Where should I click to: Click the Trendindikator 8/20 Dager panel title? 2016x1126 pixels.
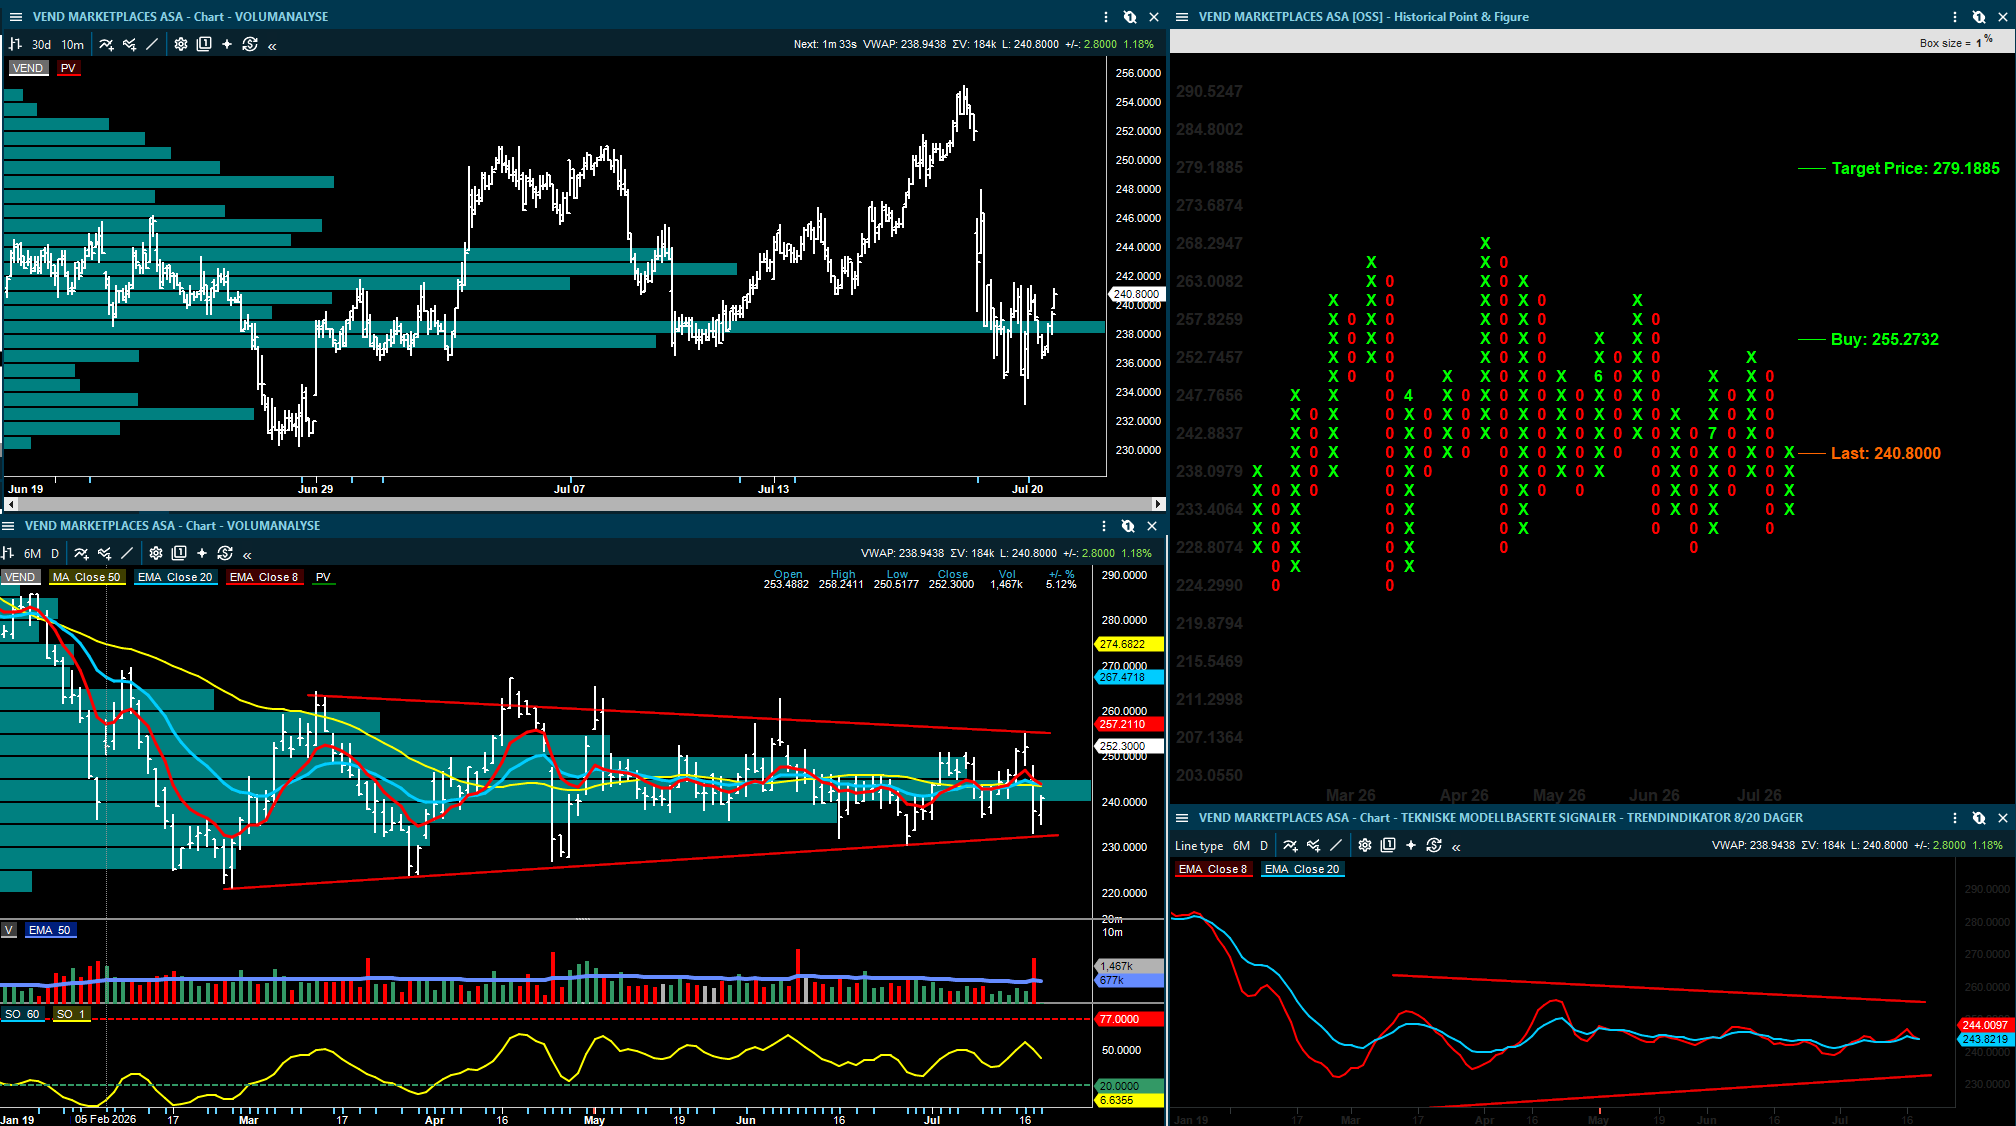pos(1501,818)
